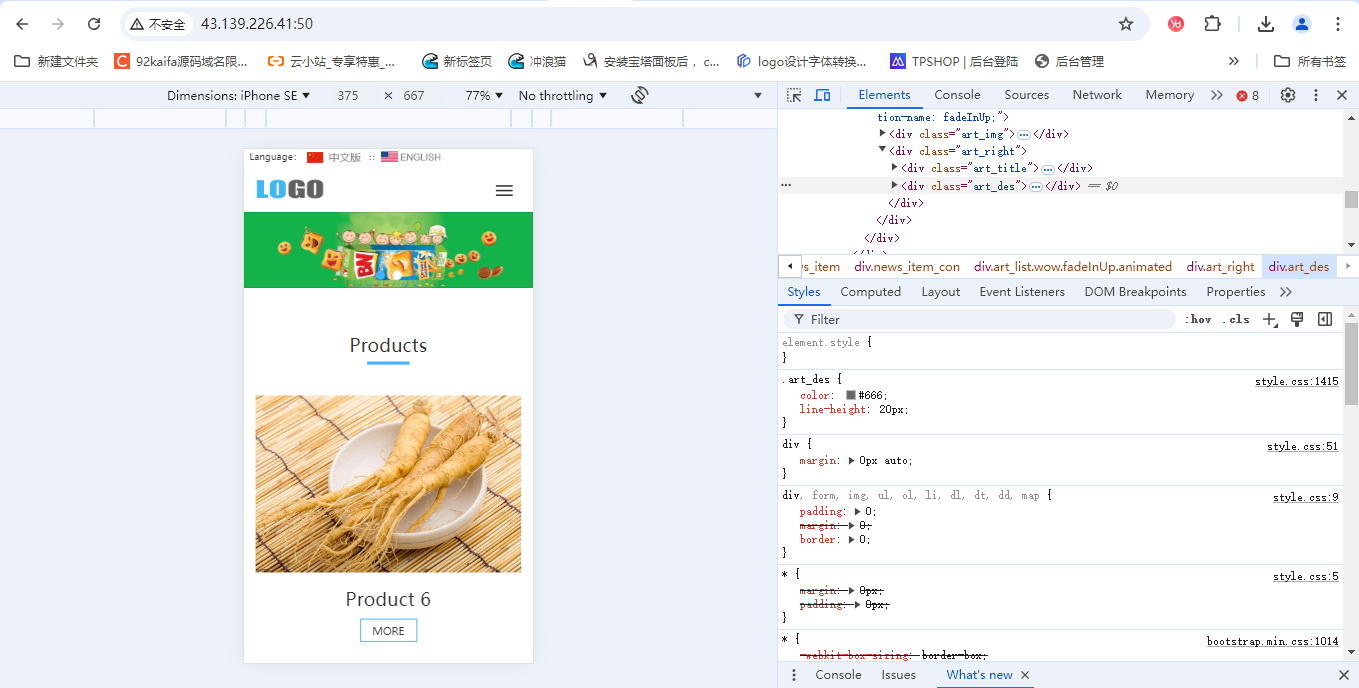Toggle the device toolbar icon

[x=822, y=95]
